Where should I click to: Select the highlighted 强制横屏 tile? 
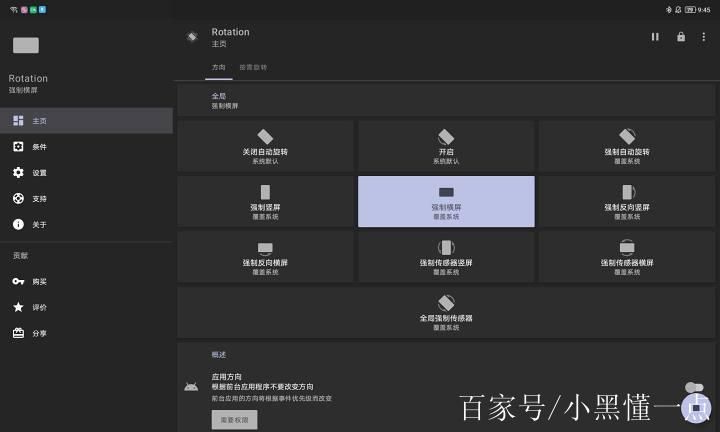(446, 202)
